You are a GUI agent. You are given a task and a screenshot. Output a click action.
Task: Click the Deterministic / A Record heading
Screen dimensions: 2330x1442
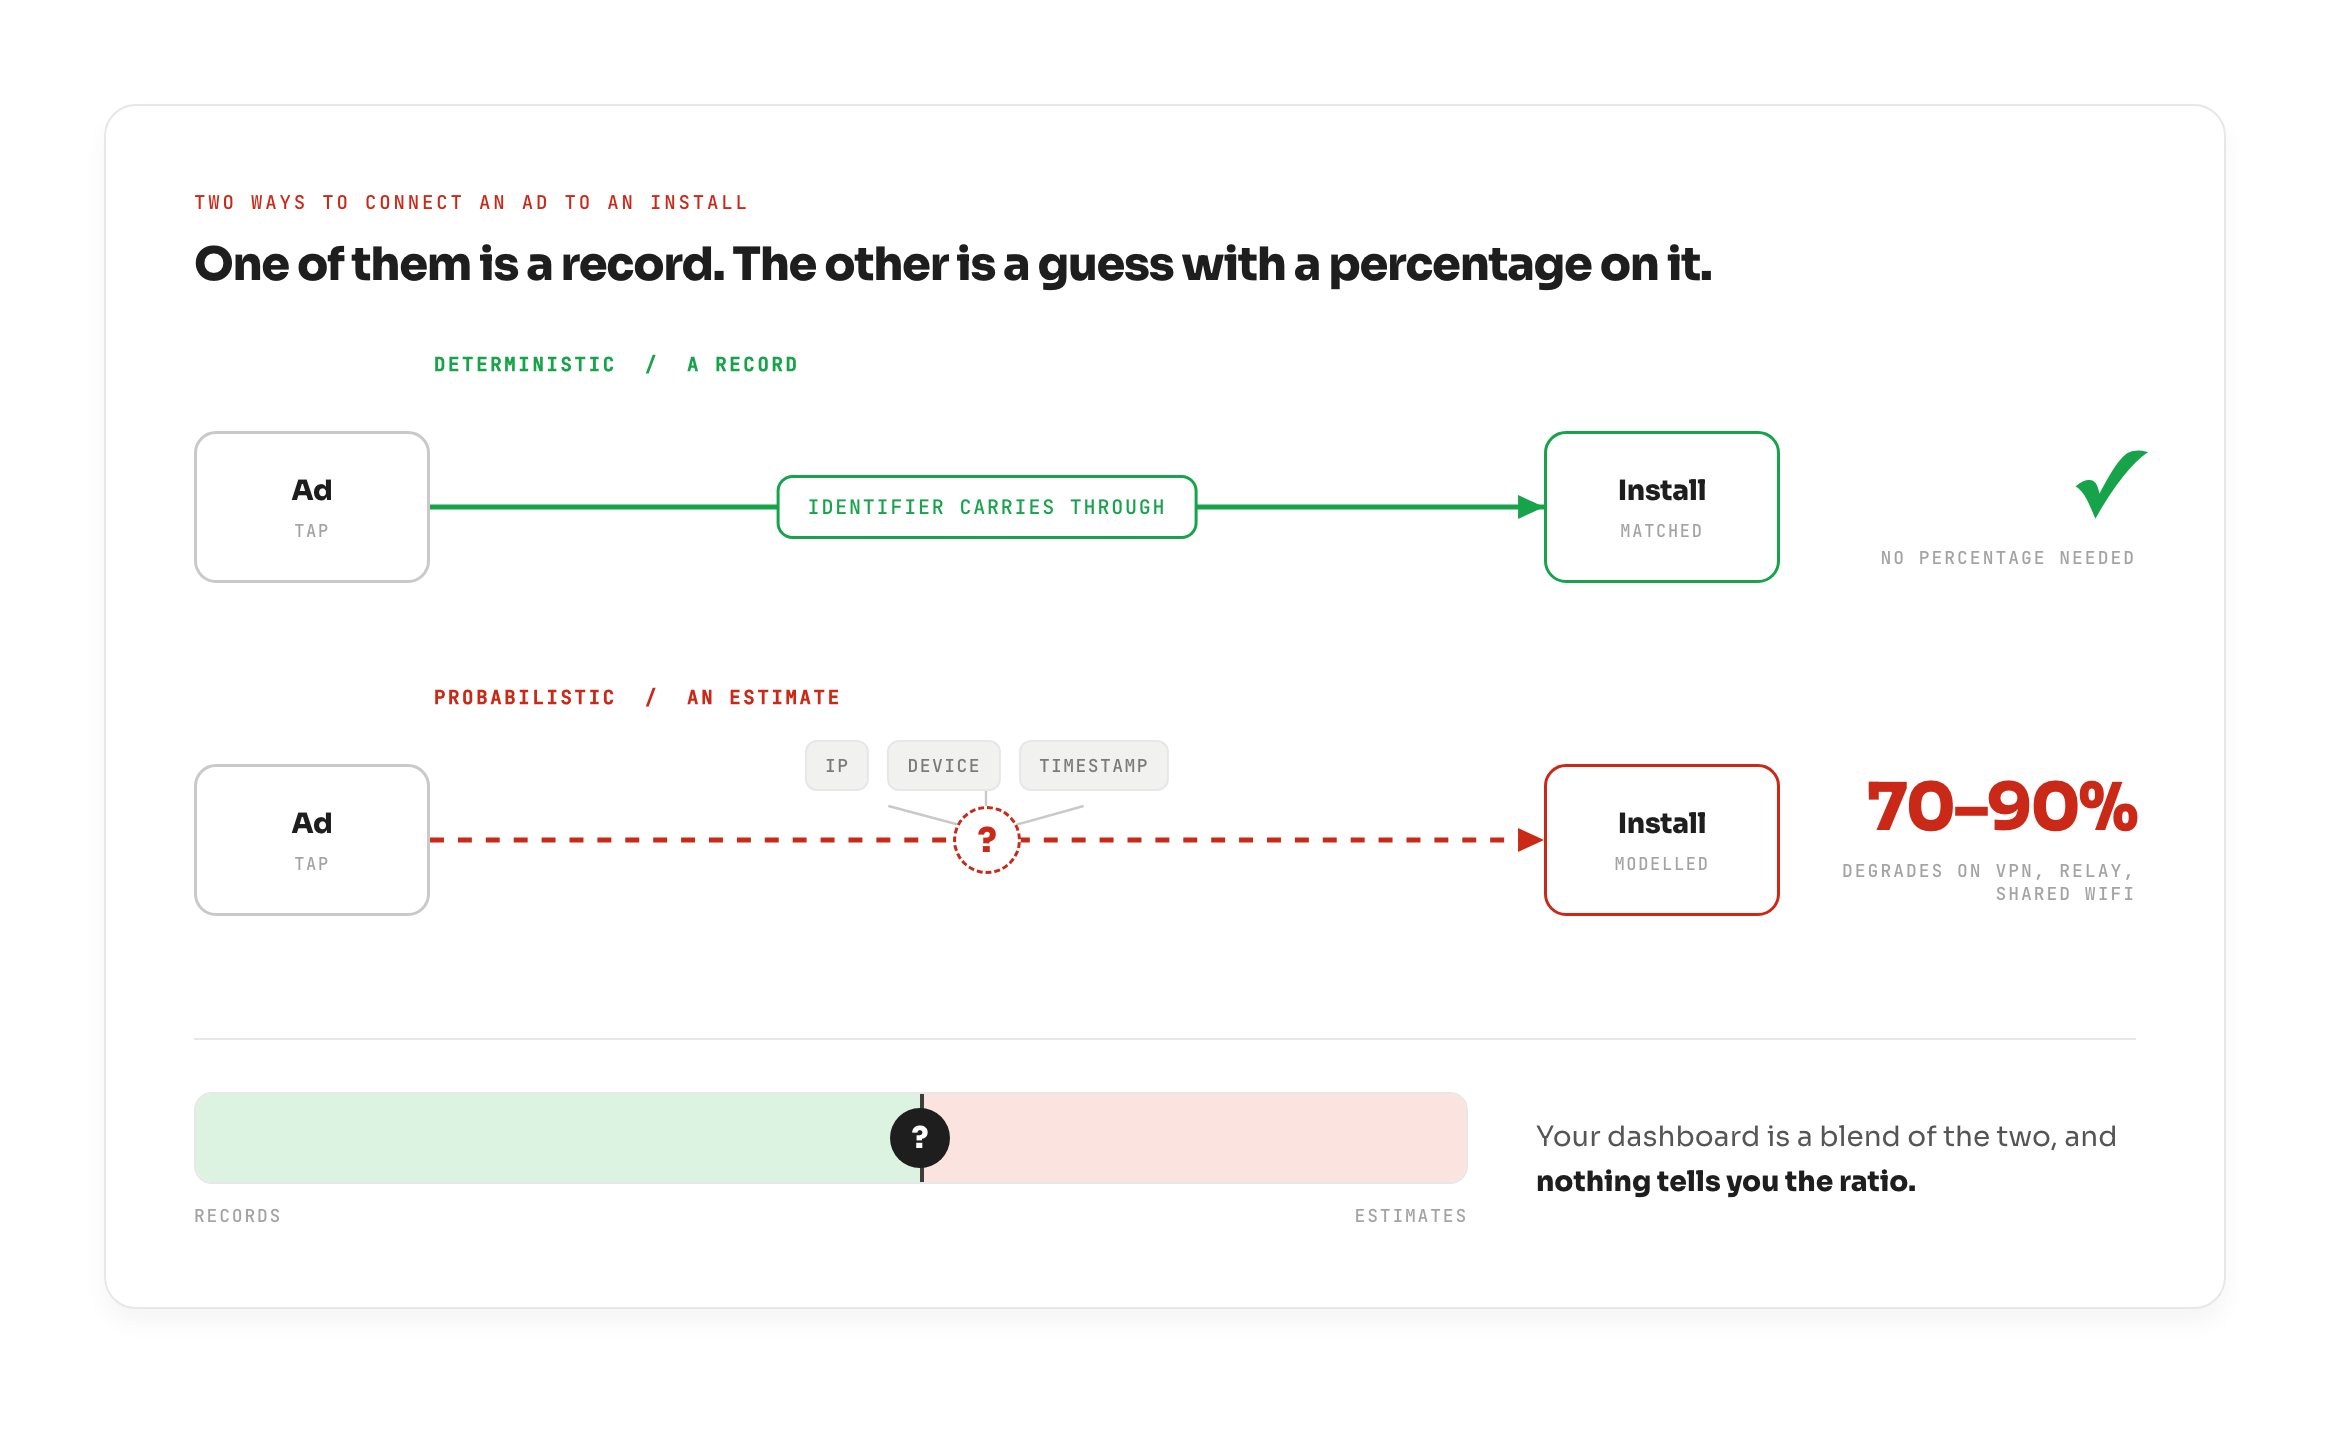616,365
